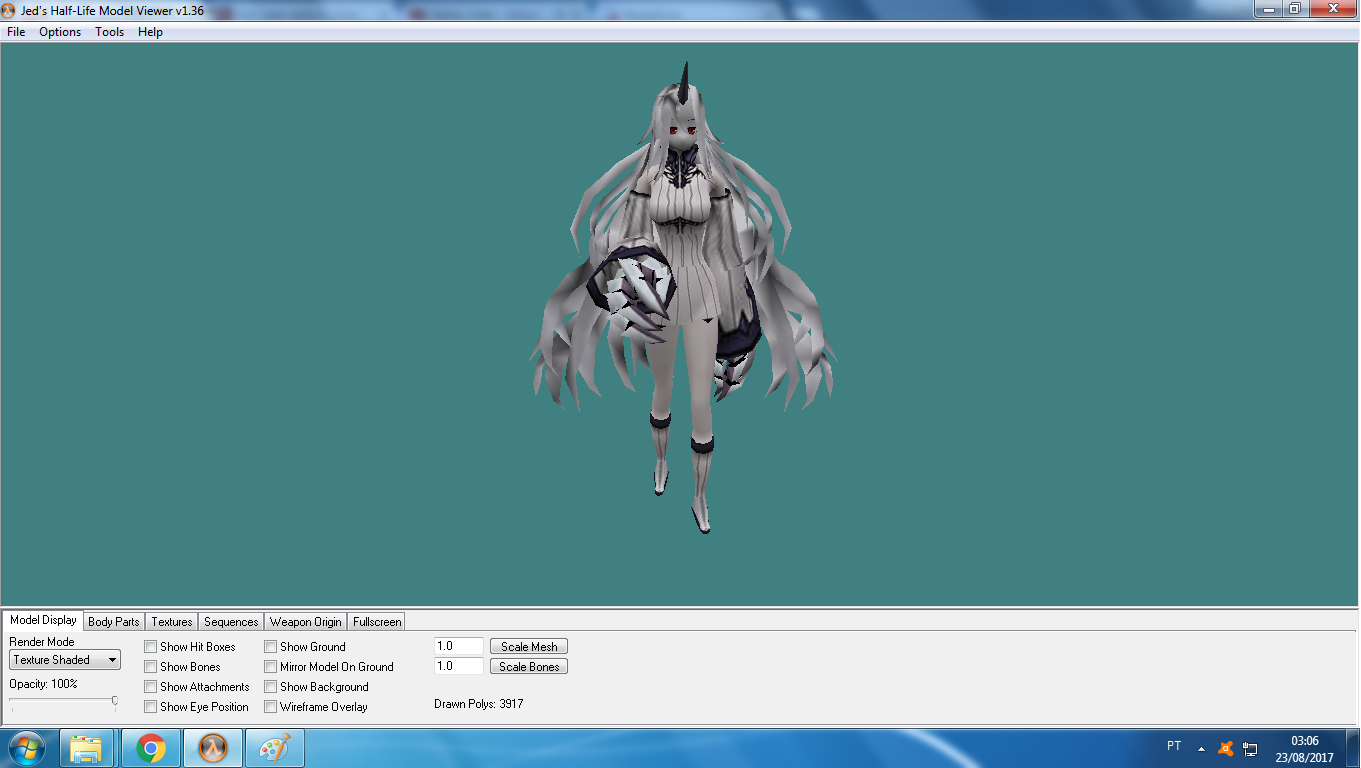Click the Scale Mesh button
The width and height of the screenshot is (1361, 768).
[529, 647]
